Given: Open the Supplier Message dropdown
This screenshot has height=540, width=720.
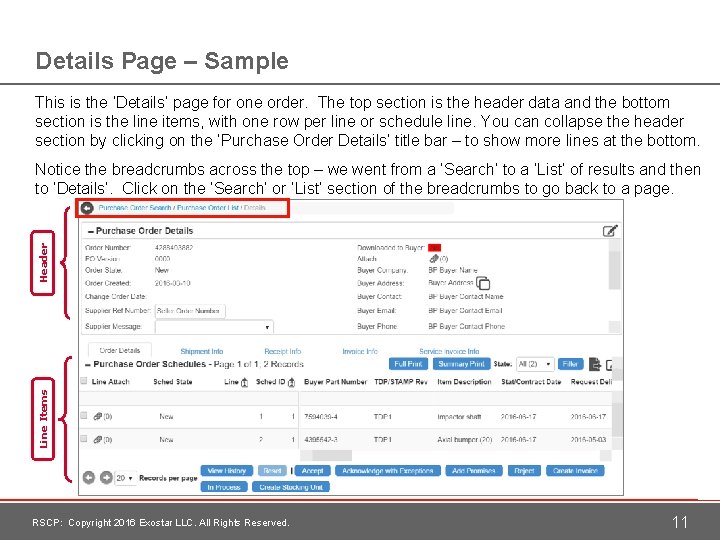Looking at the screenshot, I should 214,327.
